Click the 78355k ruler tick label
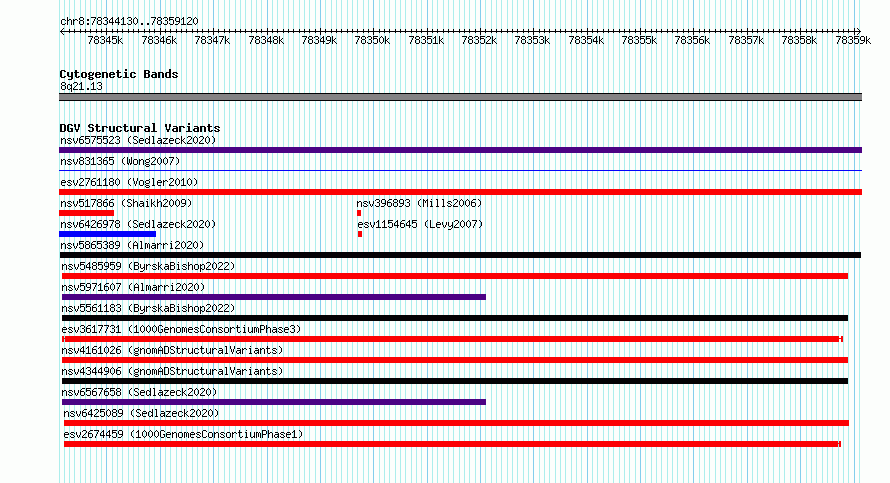Image resolution: width=890 pixels, height=483 pixels. (x=639, y=40)
